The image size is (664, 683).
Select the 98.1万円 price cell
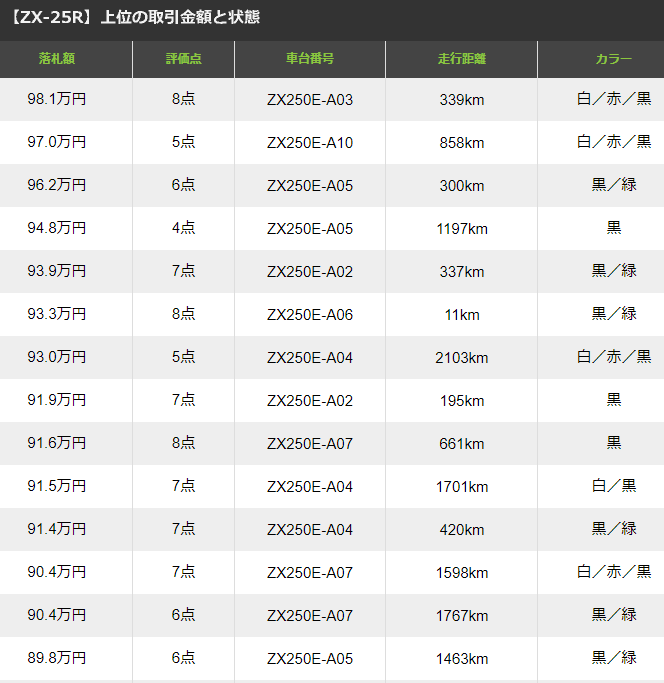[x=57, y=99]
